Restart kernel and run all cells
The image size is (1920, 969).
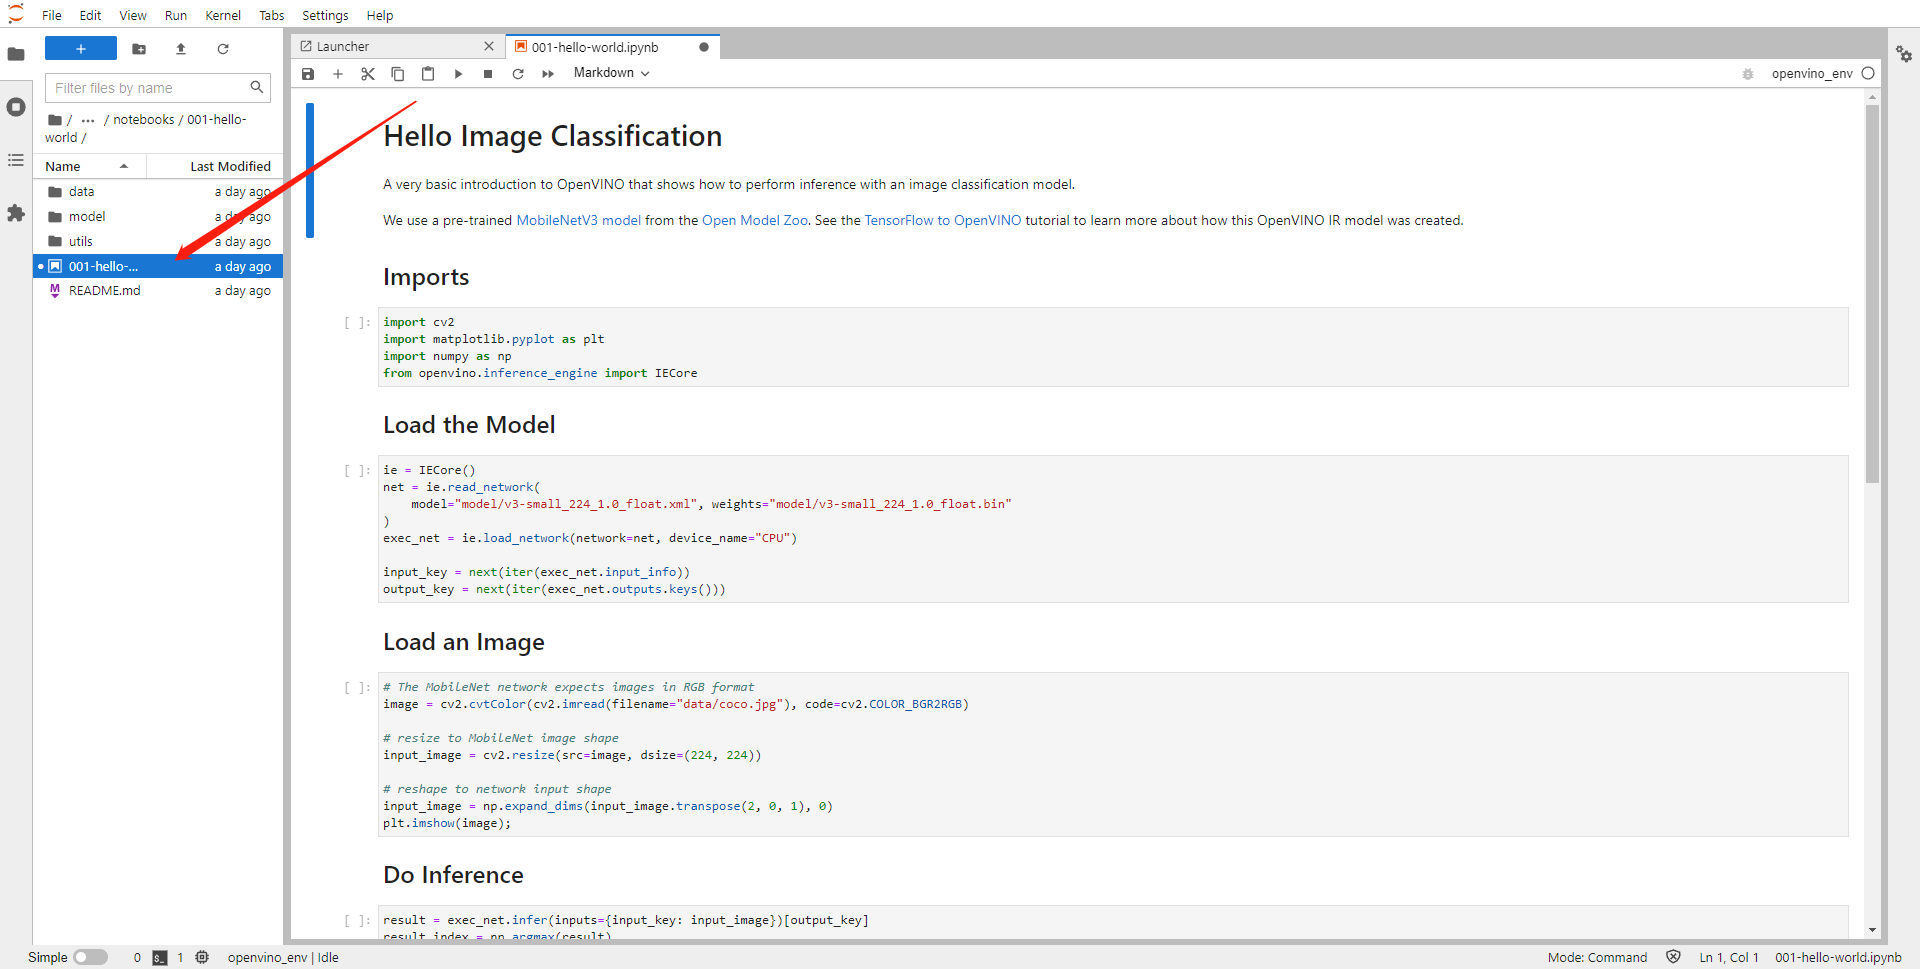coord(548,74)
